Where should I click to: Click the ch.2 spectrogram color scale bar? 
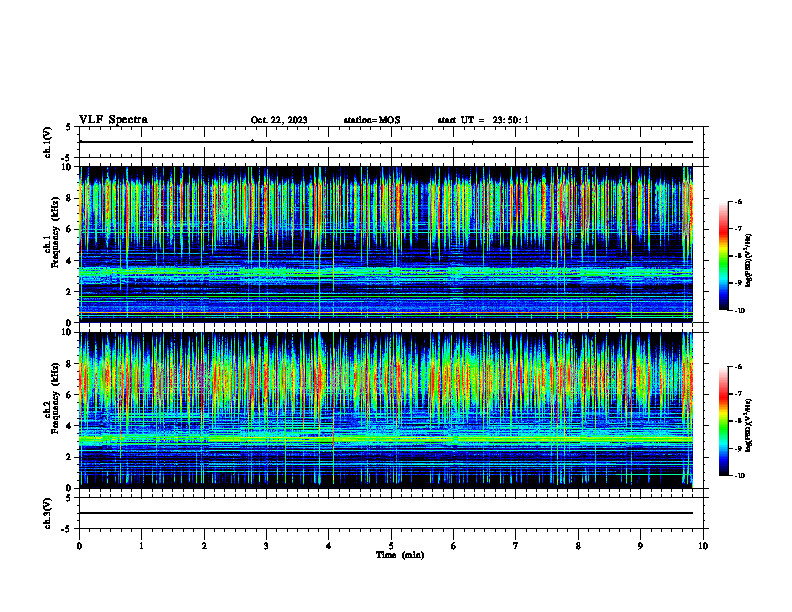tap(723, 421)
